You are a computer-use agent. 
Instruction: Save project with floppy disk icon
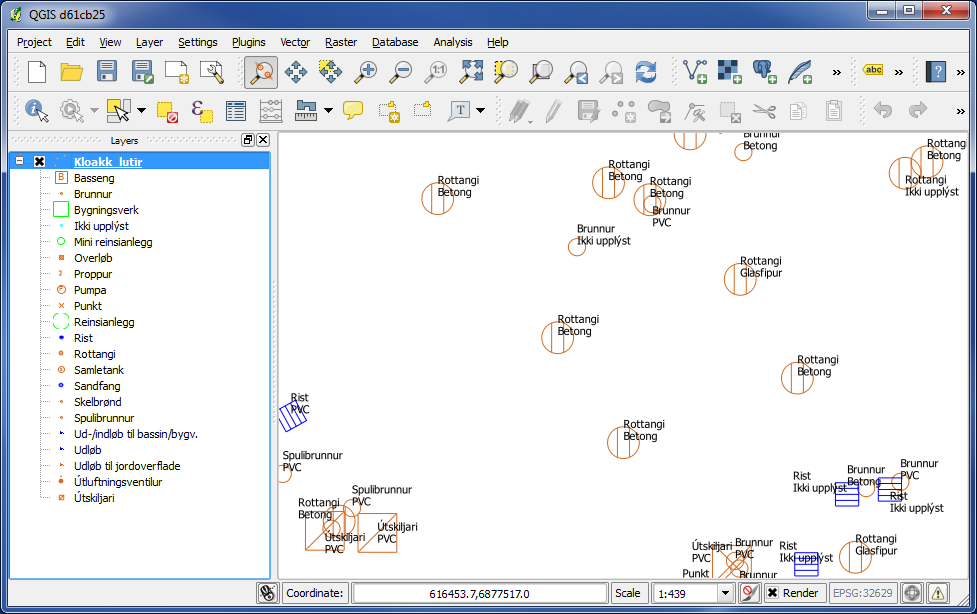click(107, 72)
